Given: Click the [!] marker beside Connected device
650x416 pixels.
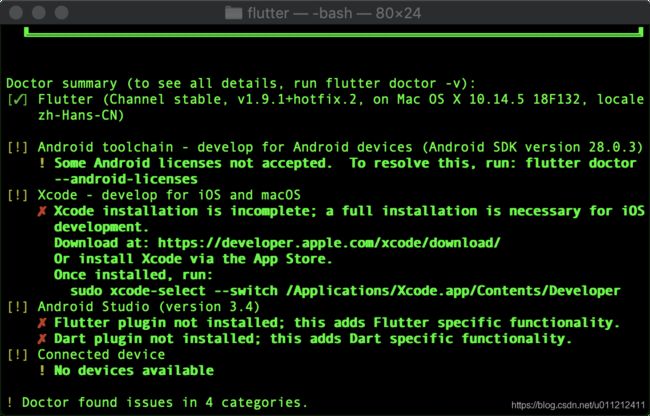Looking at the screenshot, I should pos(17,355).
